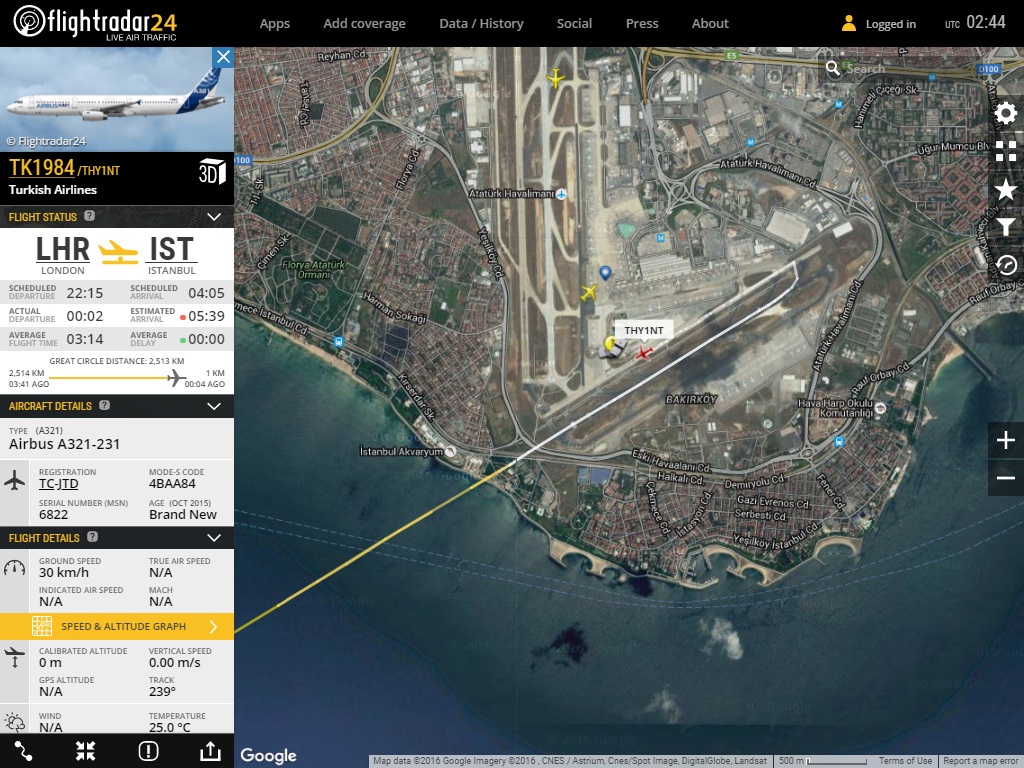This screenshot has width=1024, height=768.
Task: Open the playback history clock icon
Action: click(x=1005, y=265)
